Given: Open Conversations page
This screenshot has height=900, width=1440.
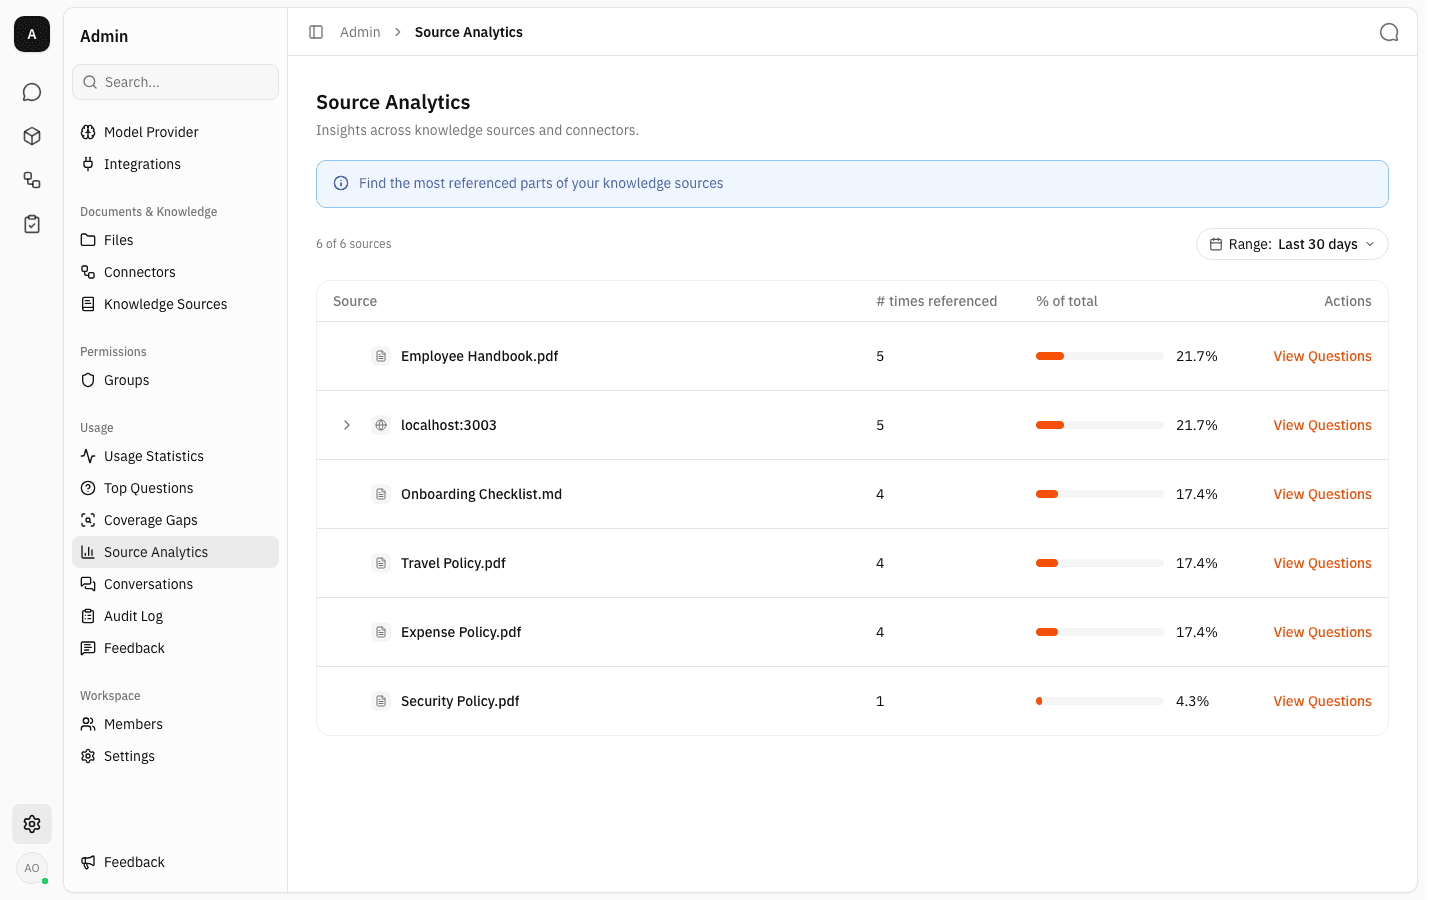Looking at the screenshot, I should [x=175, y=584].
